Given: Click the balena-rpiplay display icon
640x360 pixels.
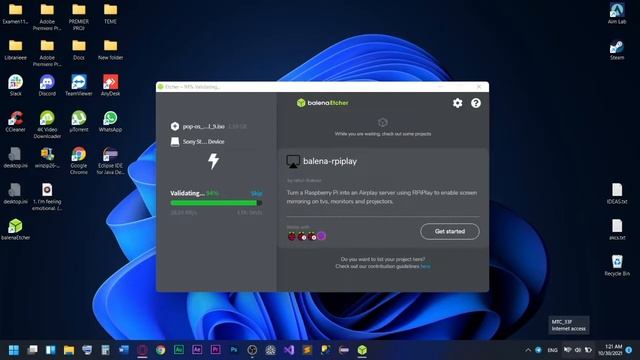Looking at the screenshot, I should coord(293,161).
